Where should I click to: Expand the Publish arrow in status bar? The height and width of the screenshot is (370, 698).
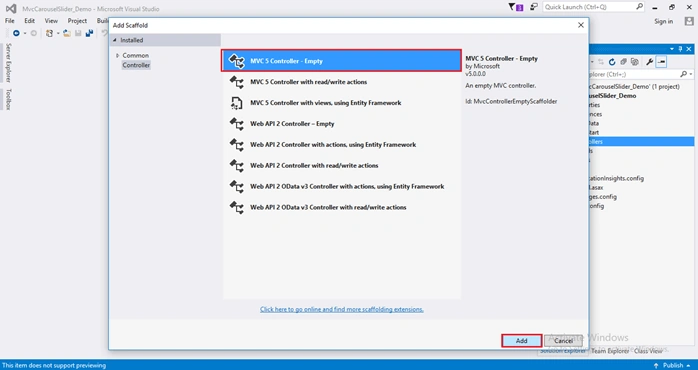click(688, 366)
